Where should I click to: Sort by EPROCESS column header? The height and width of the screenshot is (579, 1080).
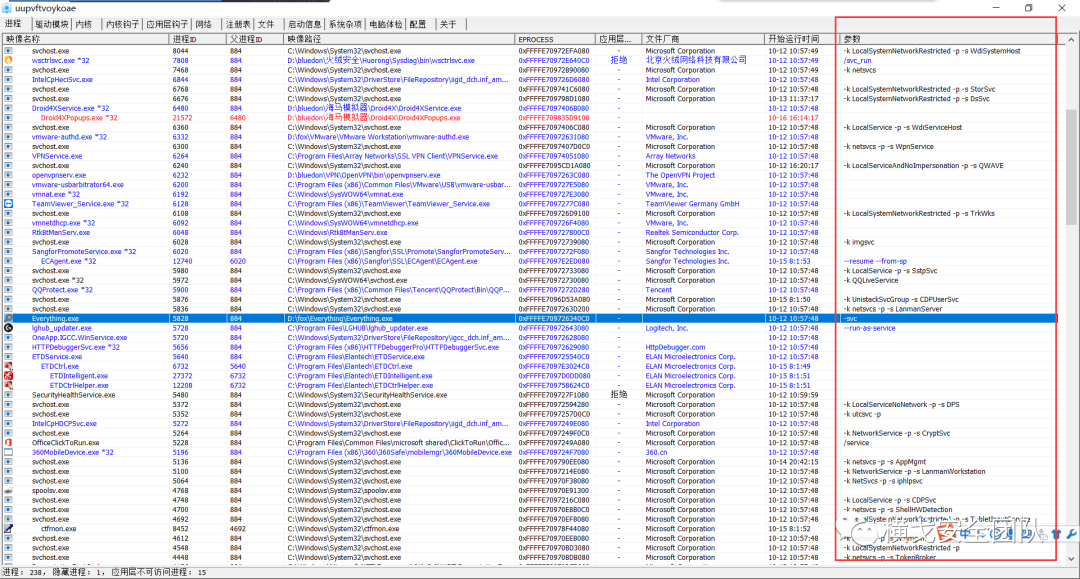[555, 39]
